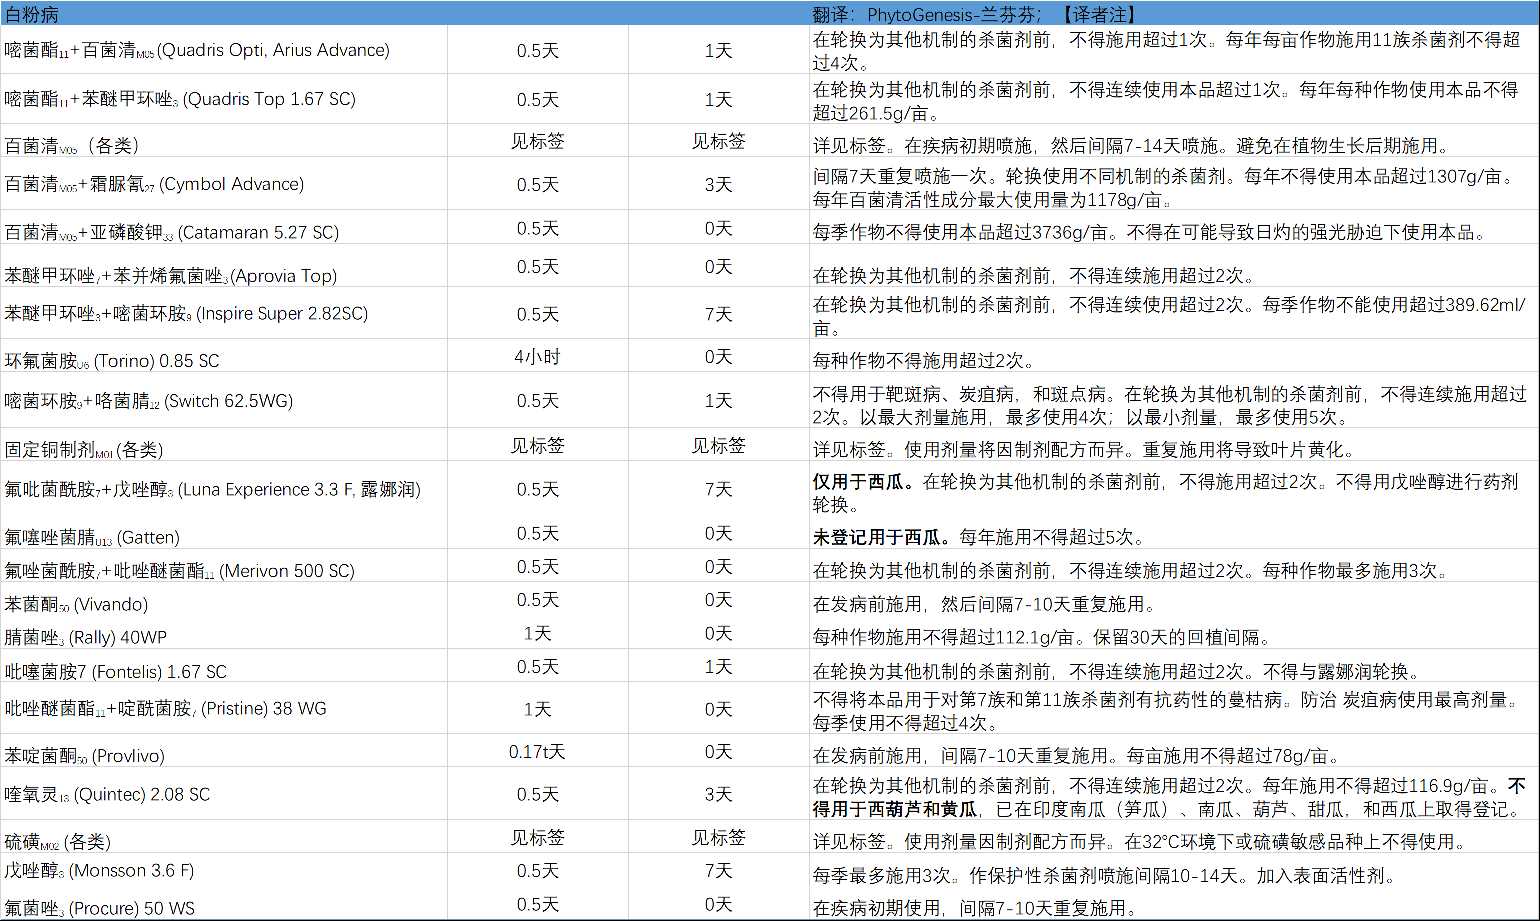Select the 7天 cell in the Inspire Super row

point(719,314)
